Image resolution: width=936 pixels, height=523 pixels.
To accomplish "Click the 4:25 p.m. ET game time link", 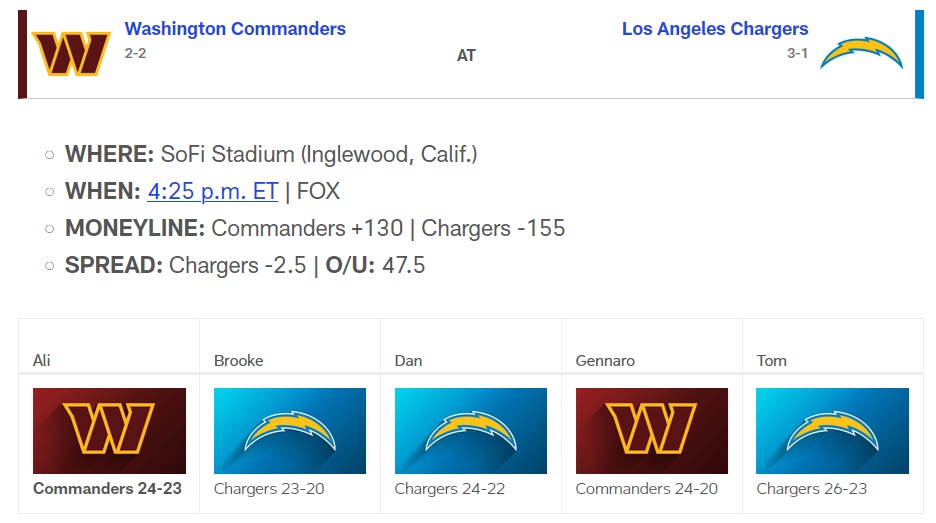I will point(213,191).
